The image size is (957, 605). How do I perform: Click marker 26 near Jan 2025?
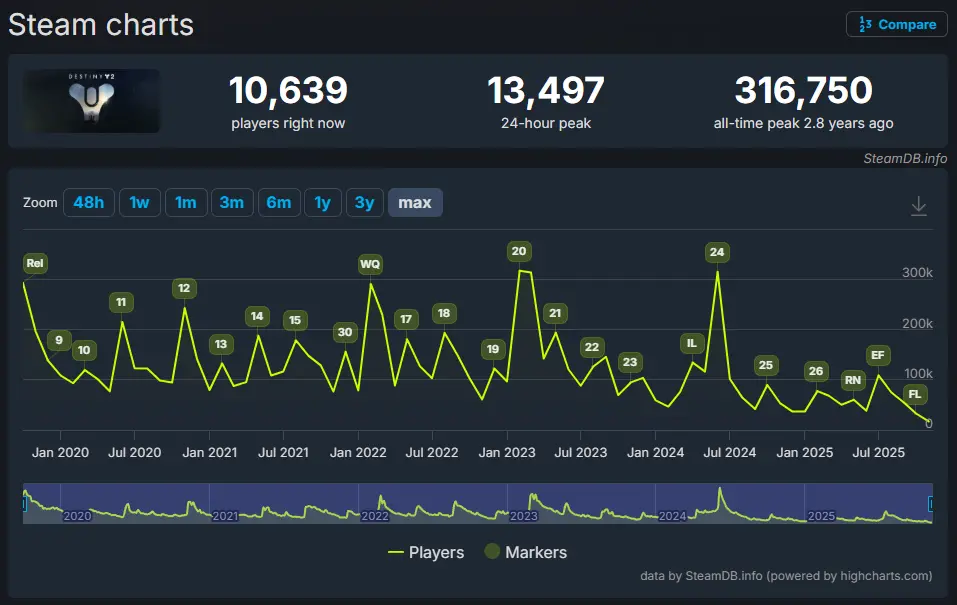[x=816, y=371]
